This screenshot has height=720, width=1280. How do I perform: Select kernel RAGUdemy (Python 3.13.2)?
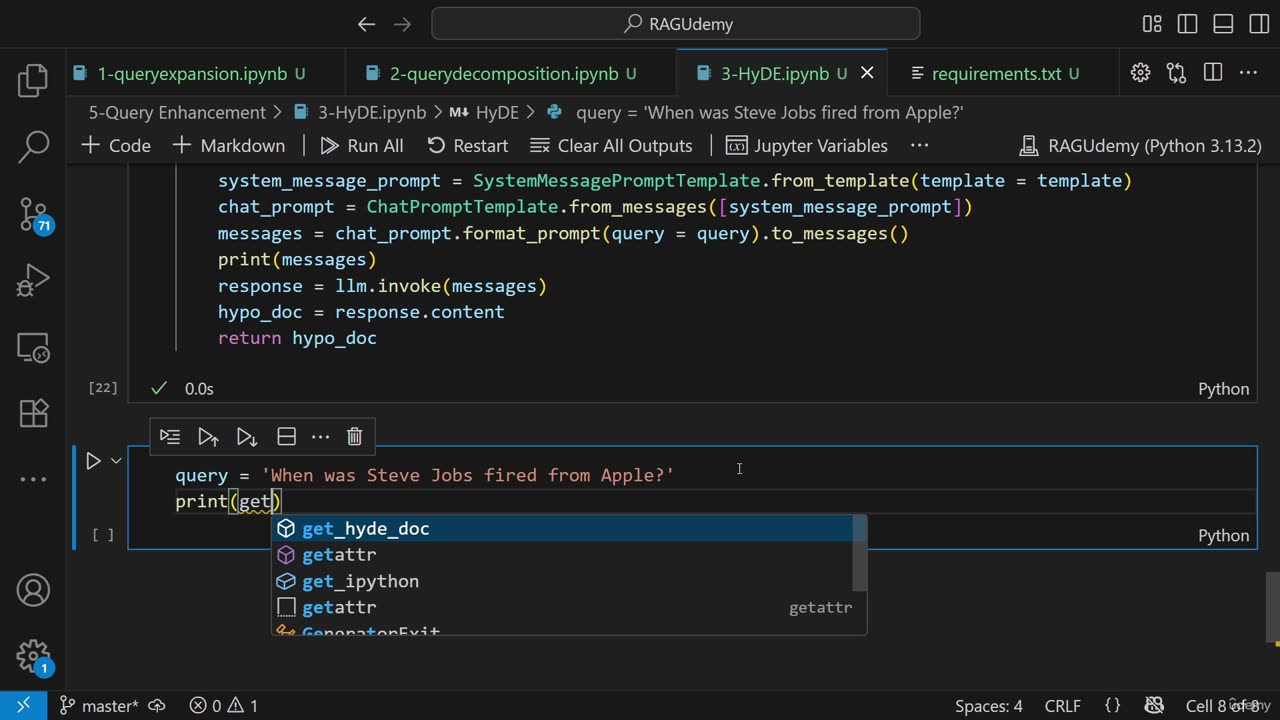click(1140, 146)
